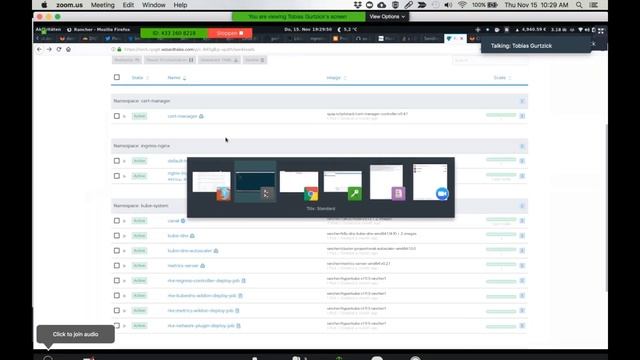Expand the metrics-server workload row
Viewport: 640px width, 360px height.
click(x=124, y=266)
